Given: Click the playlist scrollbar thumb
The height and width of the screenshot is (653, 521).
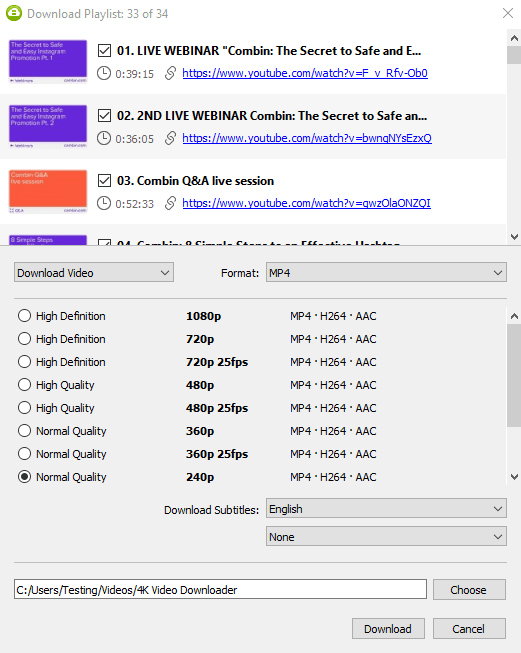Looking at the screenshot, I should coord(514,55).
